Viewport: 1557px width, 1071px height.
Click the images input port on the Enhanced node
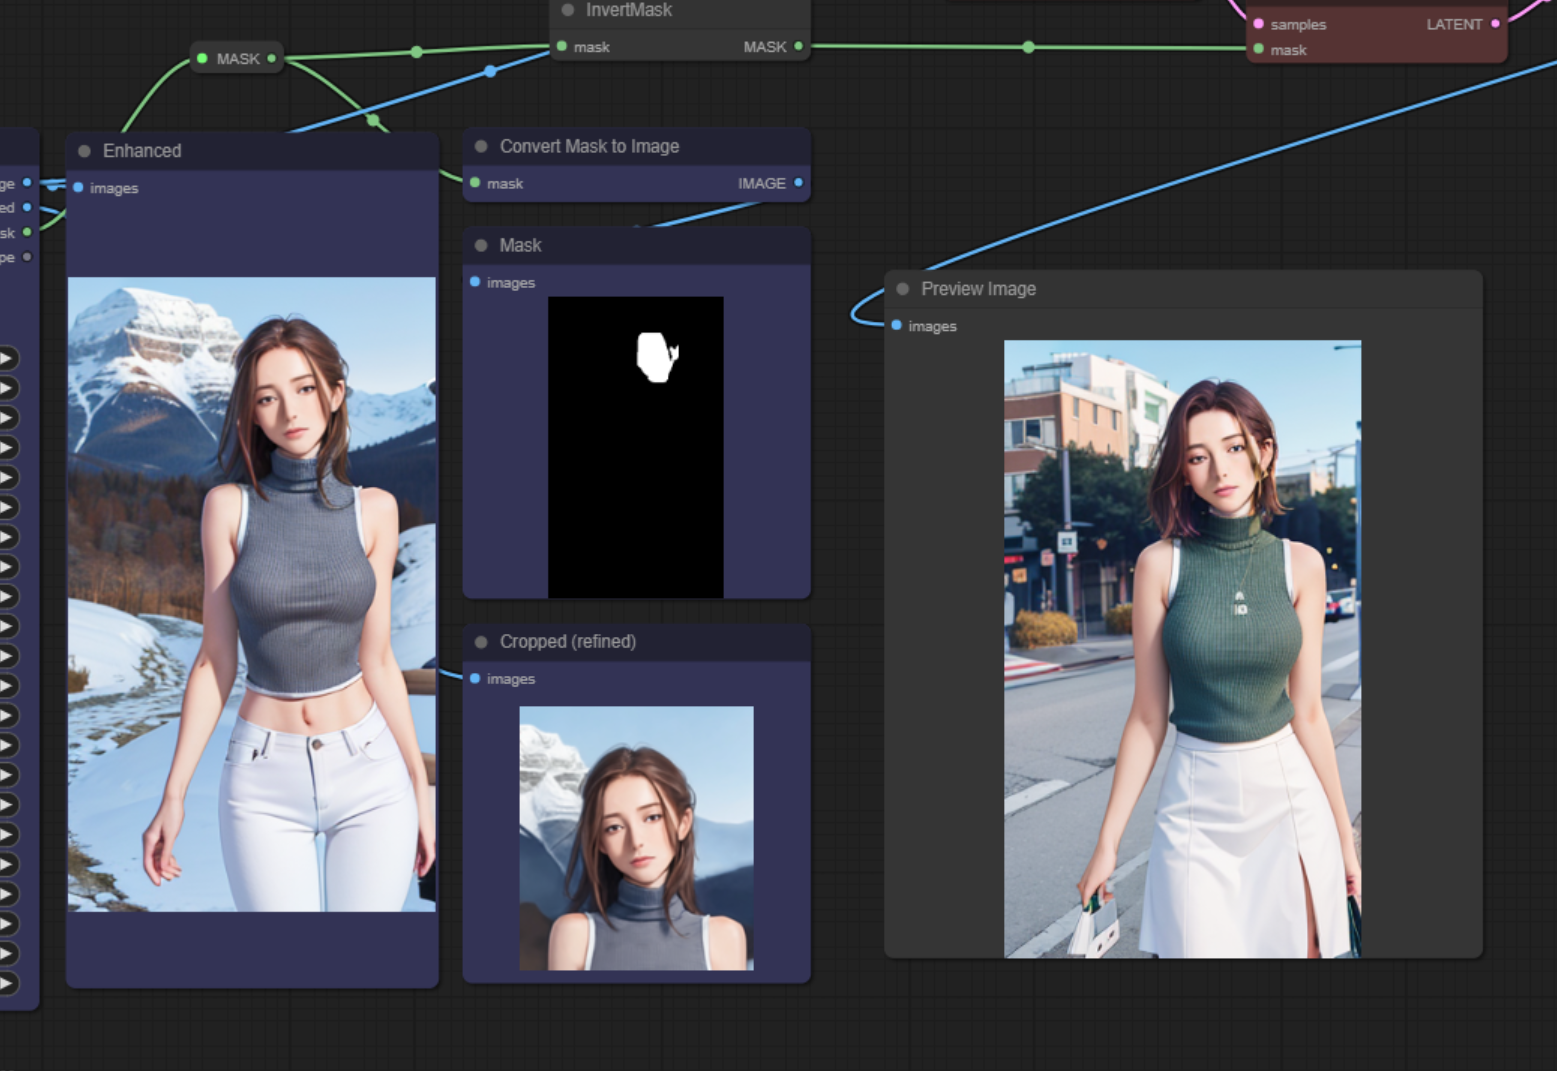click(78, 188)
